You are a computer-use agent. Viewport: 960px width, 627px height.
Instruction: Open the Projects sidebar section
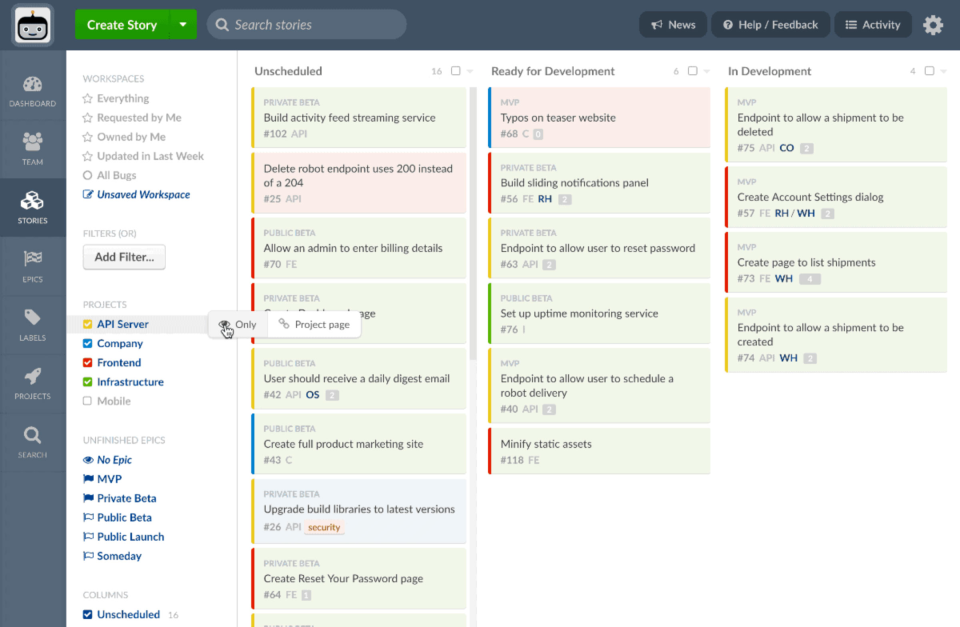pos(32,384)
